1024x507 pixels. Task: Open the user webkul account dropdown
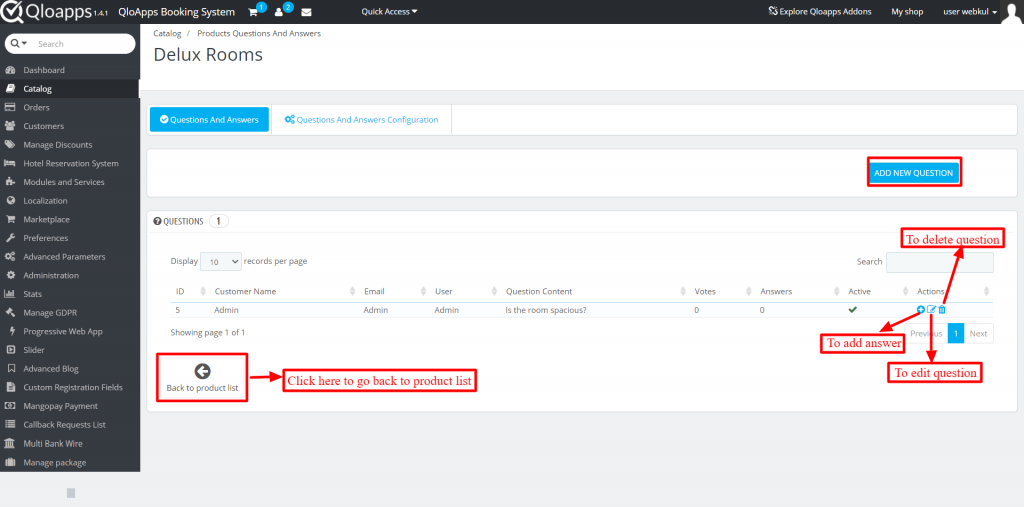970,12
